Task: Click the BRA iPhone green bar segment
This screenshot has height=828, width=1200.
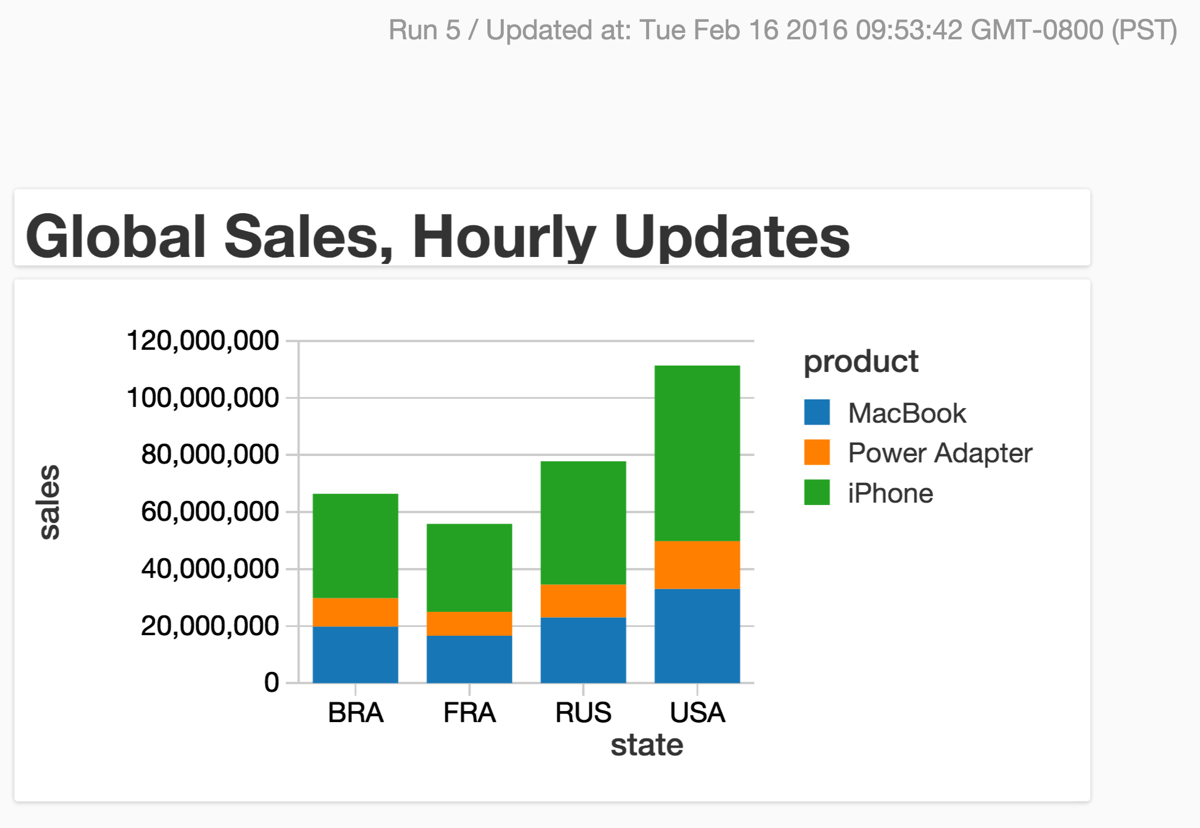Action: (x=356, y=546)
